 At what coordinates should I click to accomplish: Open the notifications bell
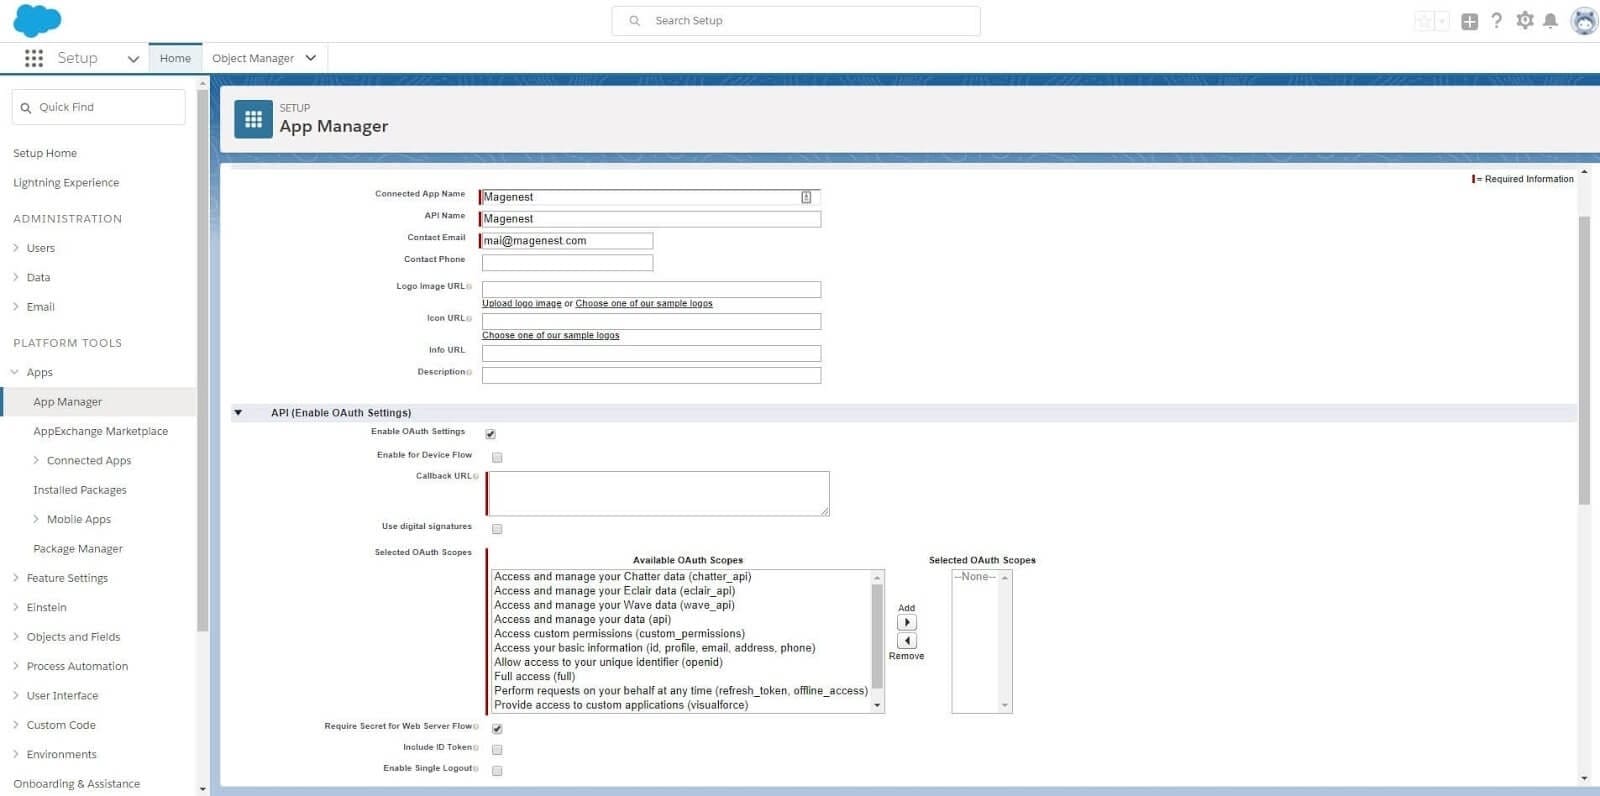[x=1550, y=20]
